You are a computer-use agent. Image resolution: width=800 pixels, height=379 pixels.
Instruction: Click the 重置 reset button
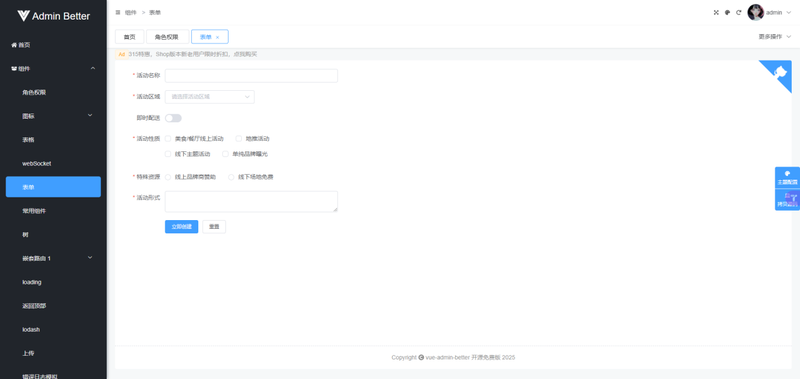pyautogui.click(x=214, y=226)
